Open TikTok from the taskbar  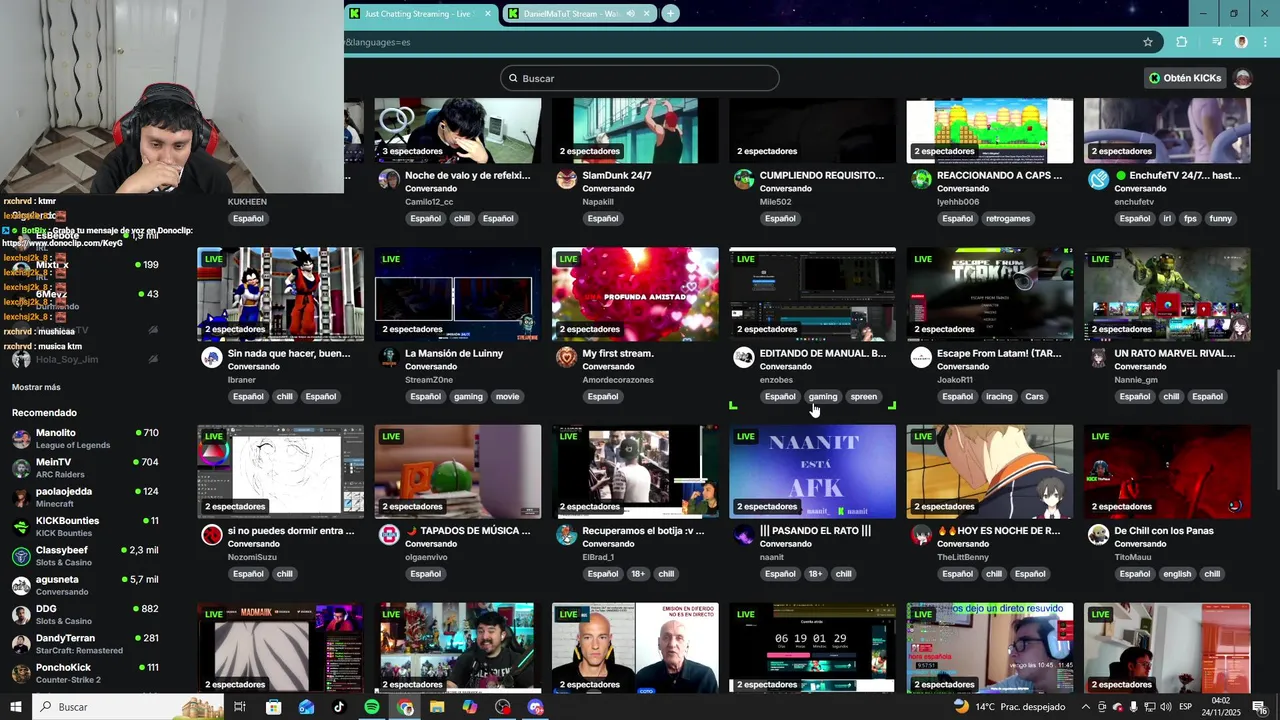pos(339,707)
